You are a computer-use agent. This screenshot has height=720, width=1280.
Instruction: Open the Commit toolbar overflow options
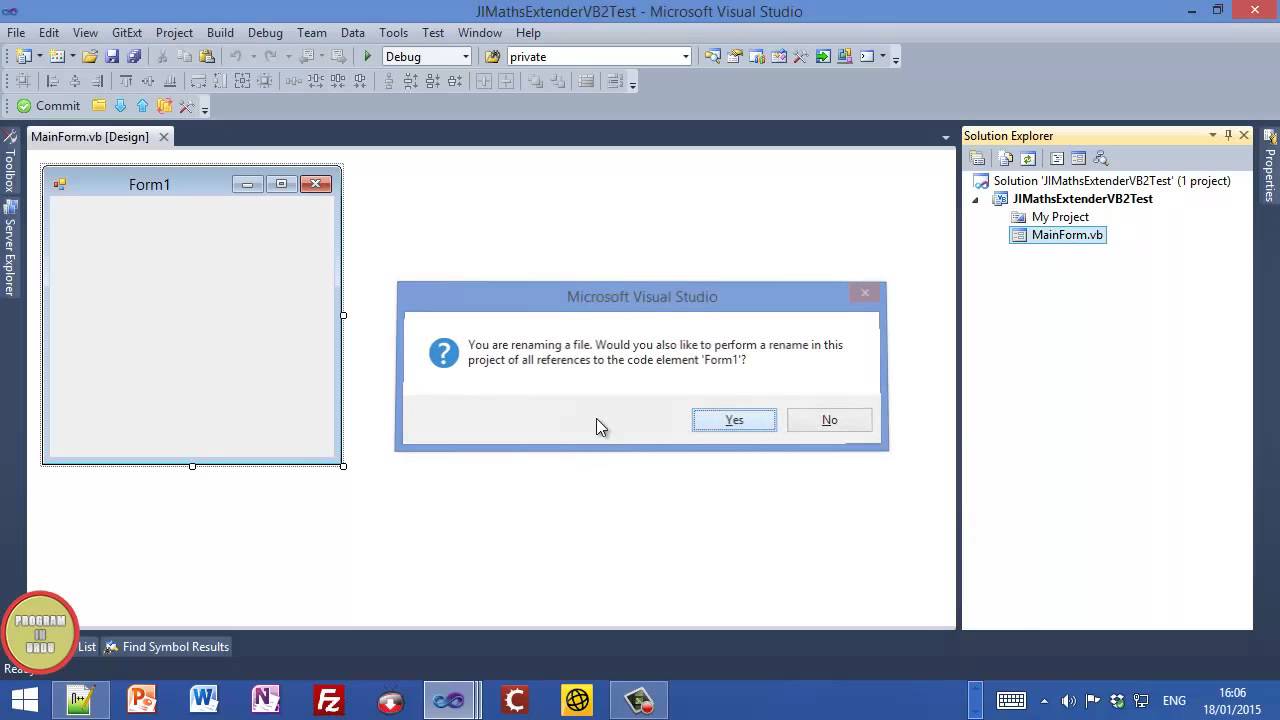[205, 108]
